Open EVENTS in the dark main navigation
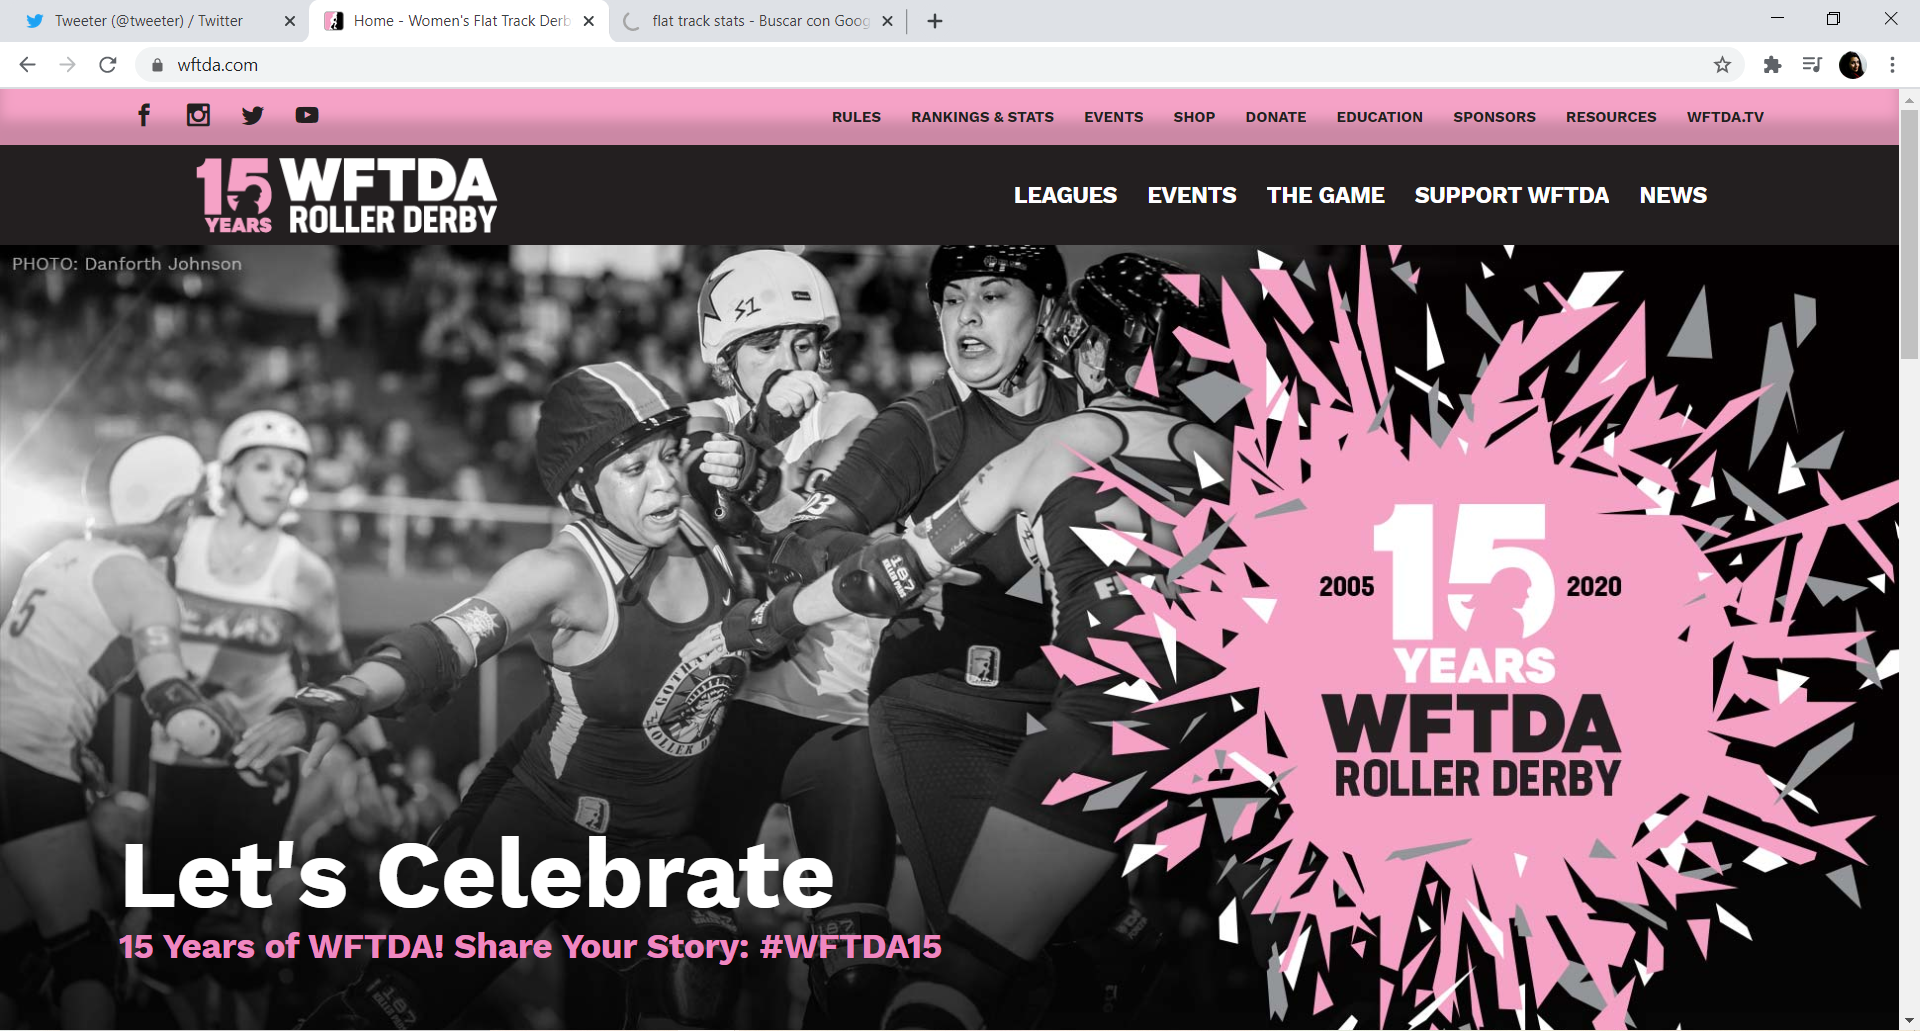 1192,195
